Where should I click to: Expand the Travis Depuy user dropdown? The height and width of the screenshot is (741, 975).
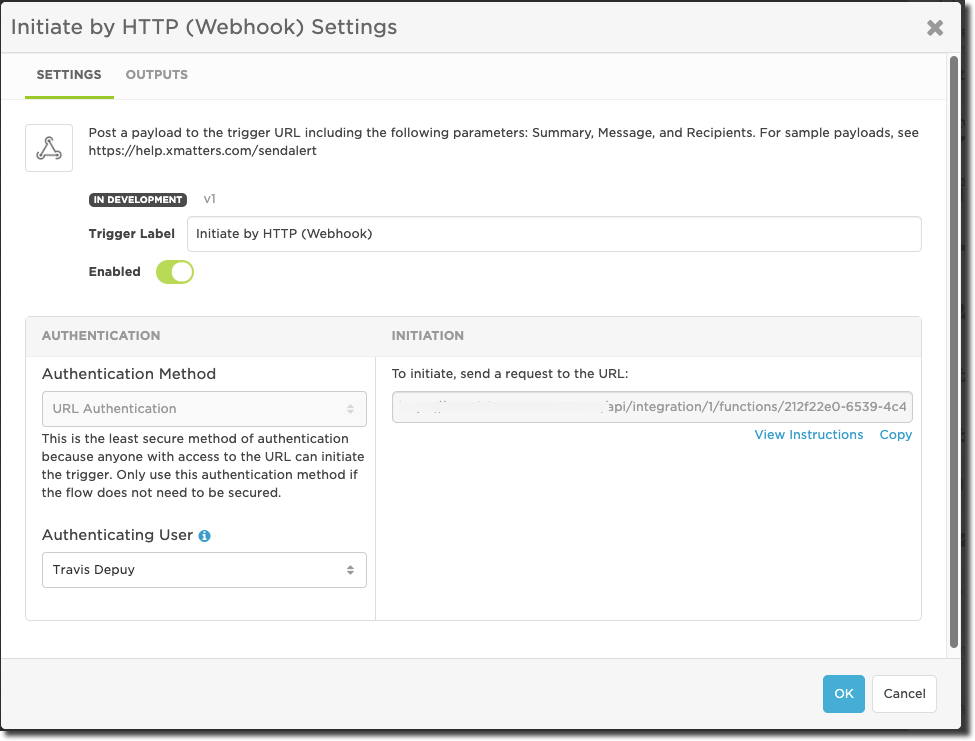204,570
